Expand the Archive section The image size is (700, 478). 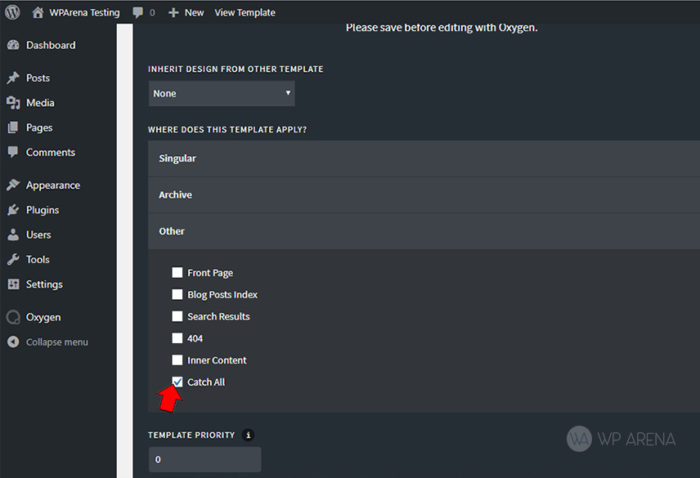pos(424,195)
